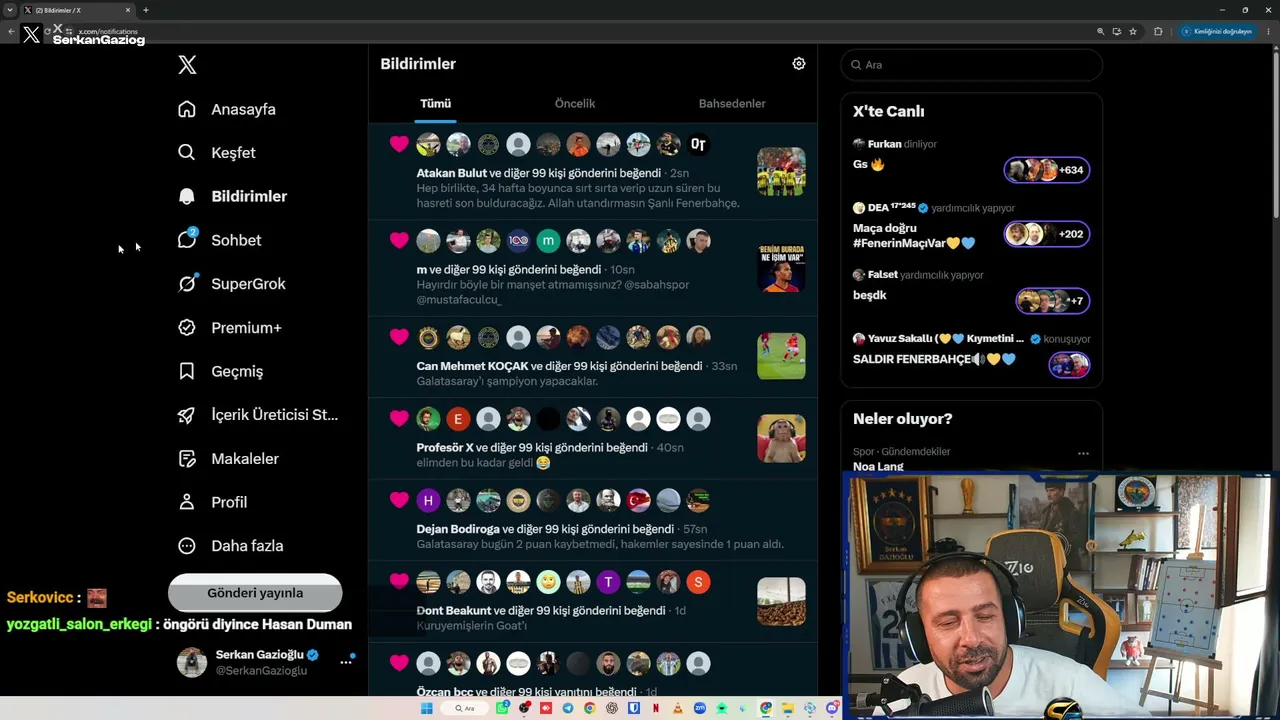Expand the Daha fazla menu

(231, 546)
